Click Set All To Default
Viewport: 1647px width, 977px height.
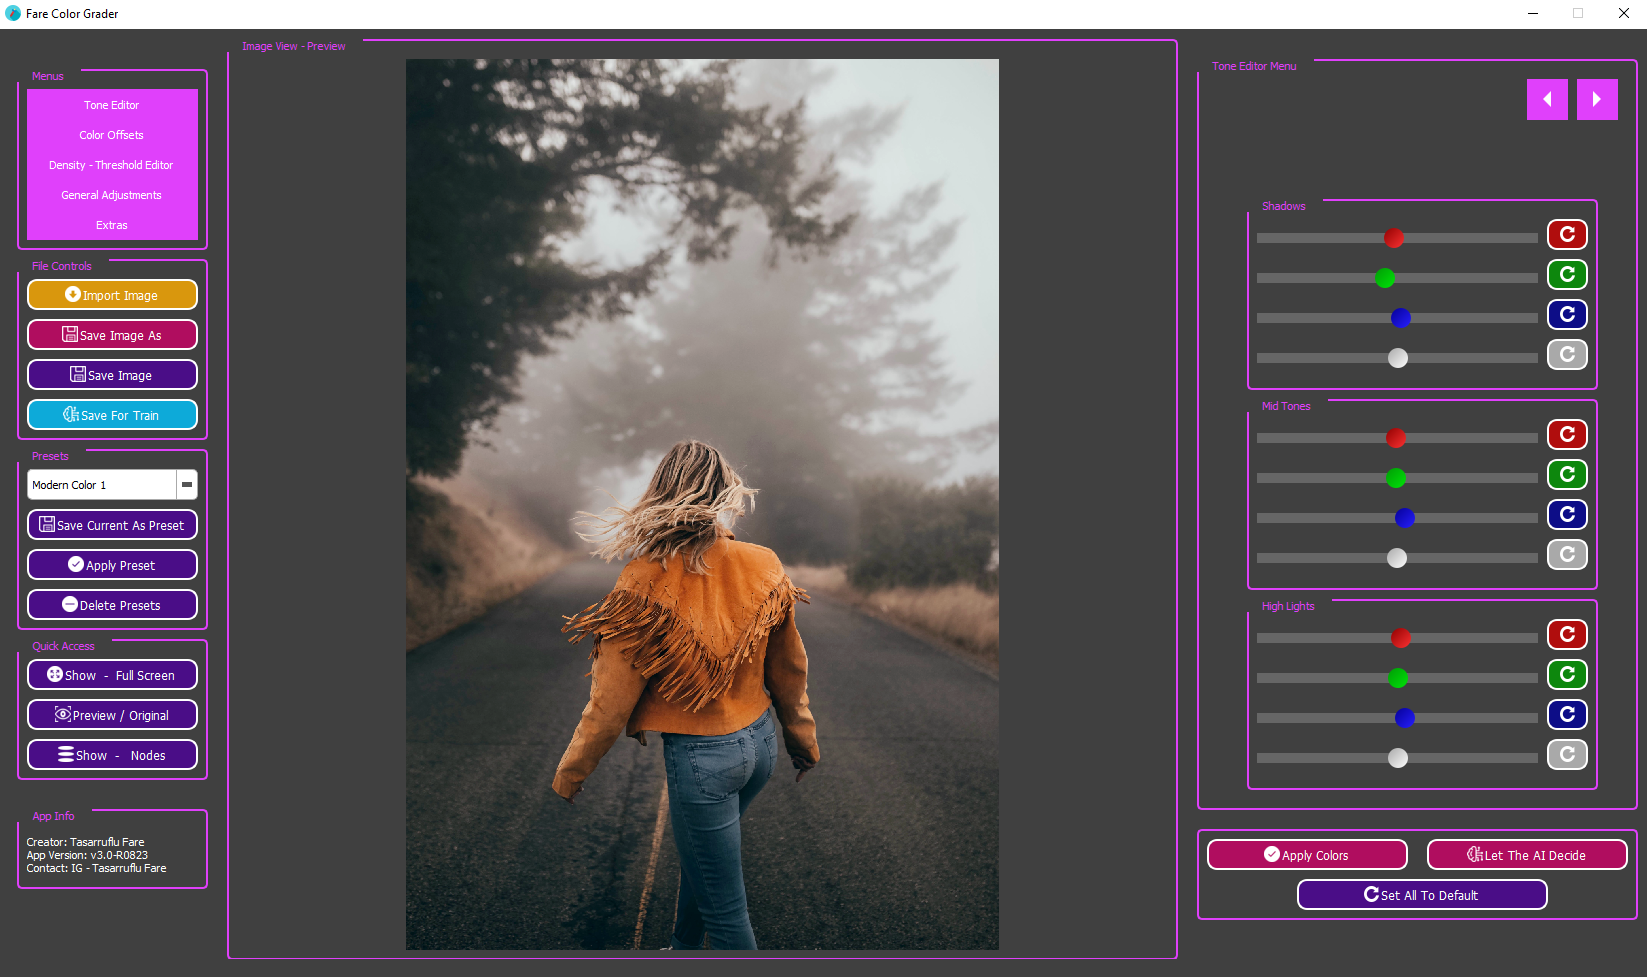click(1421, 894)
